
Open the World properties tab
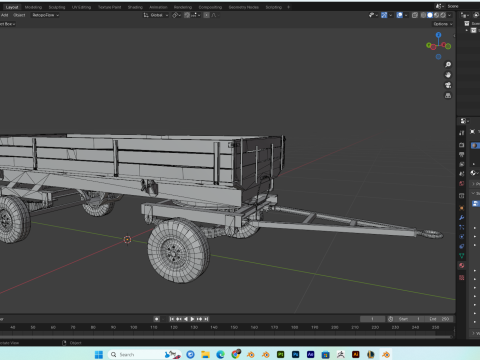462,184
